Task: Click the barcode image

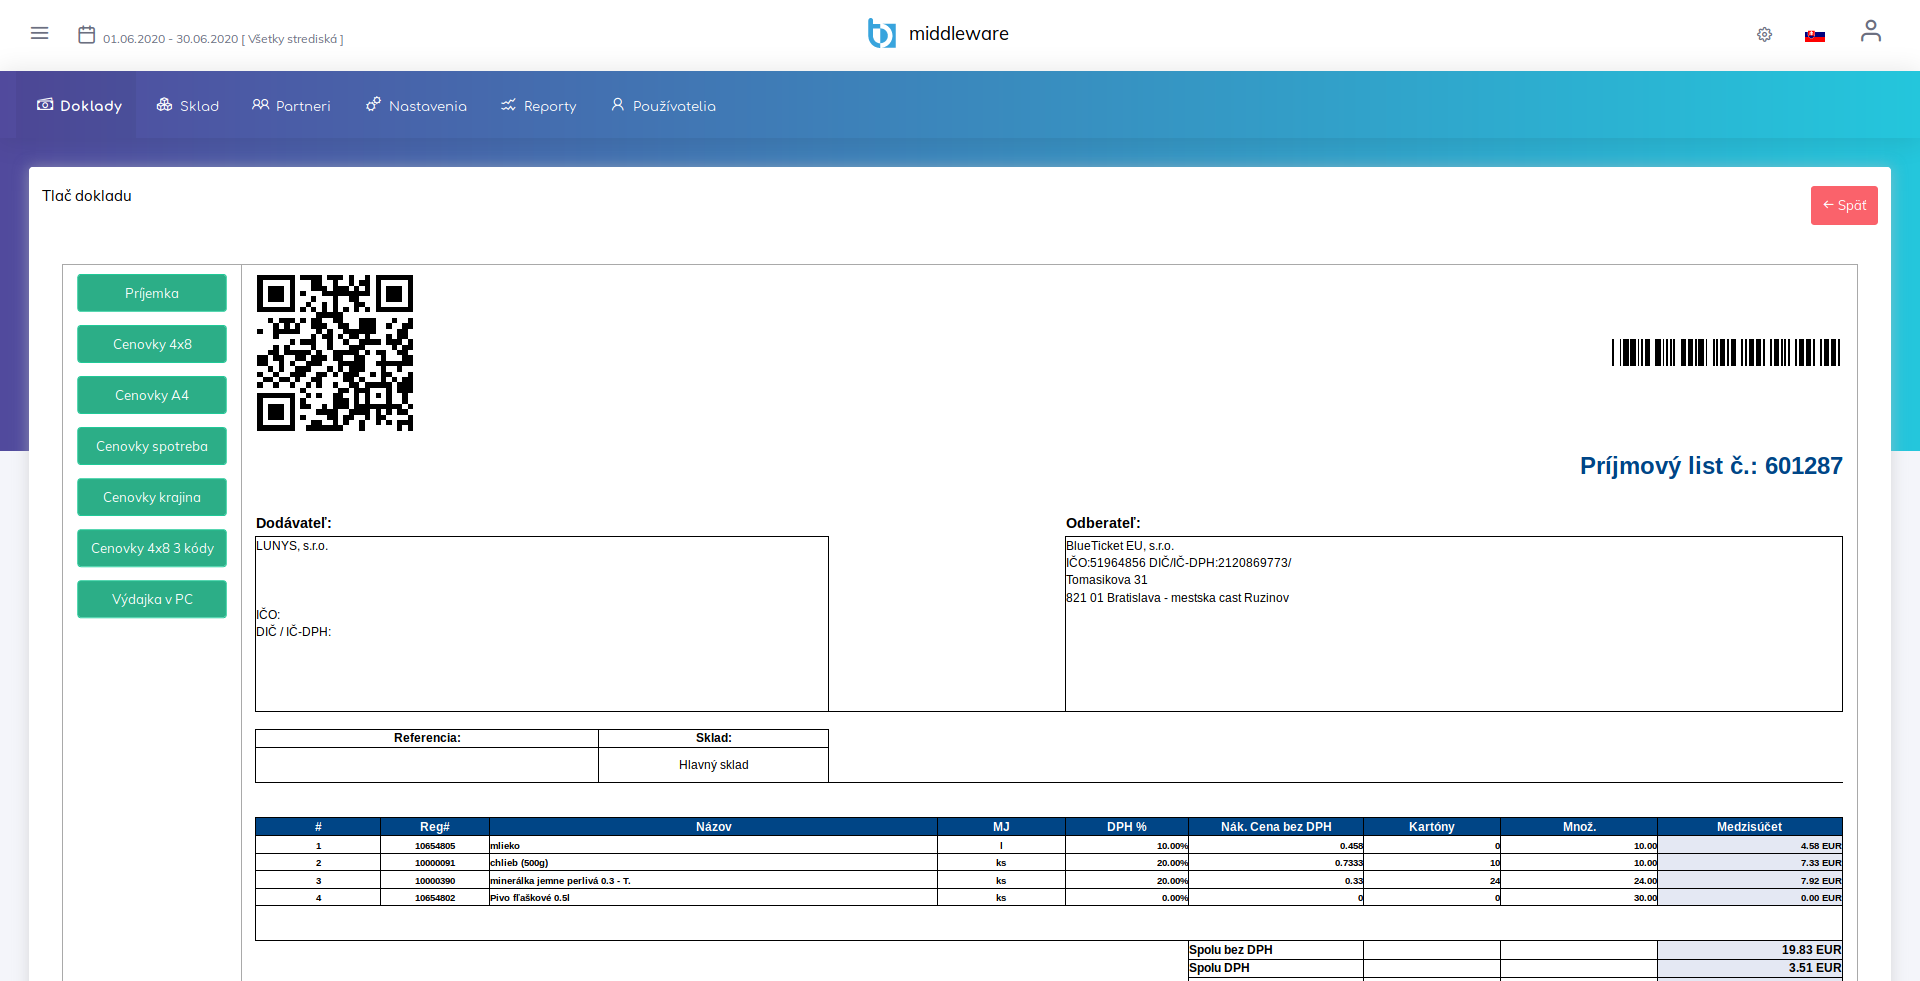Action: tap(1725, 352)
